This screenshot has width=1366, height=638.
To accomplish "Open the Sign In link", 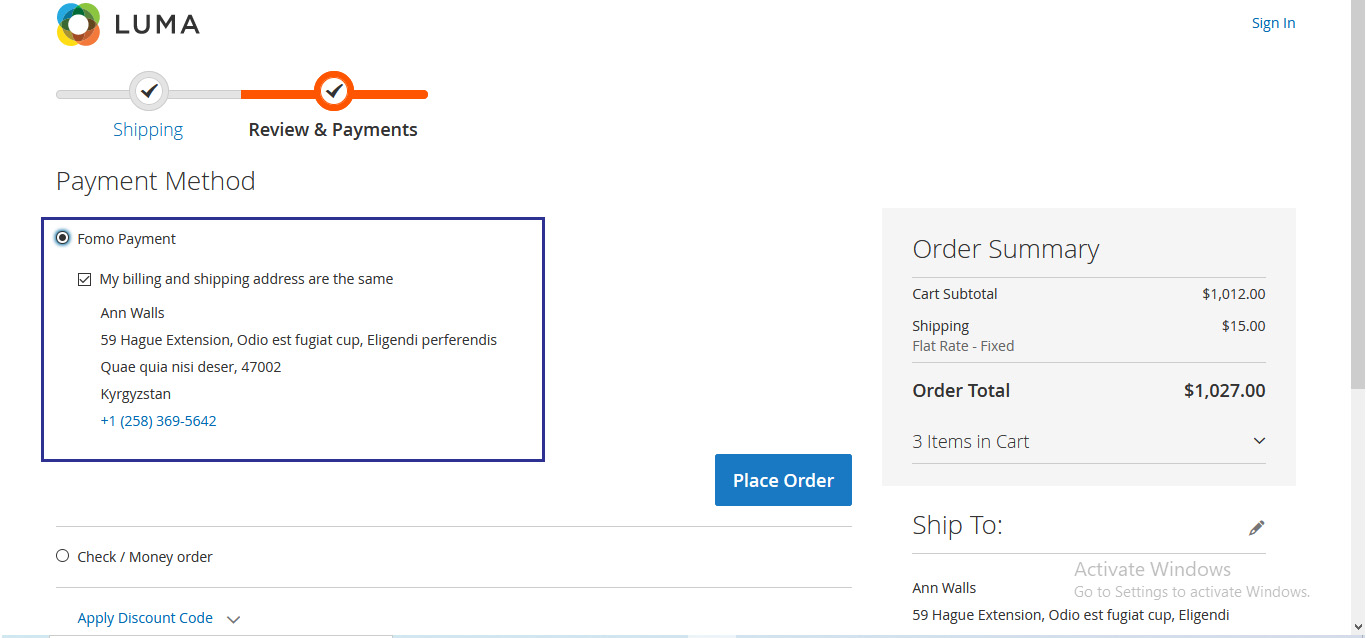I will (x=1273, y=23).
